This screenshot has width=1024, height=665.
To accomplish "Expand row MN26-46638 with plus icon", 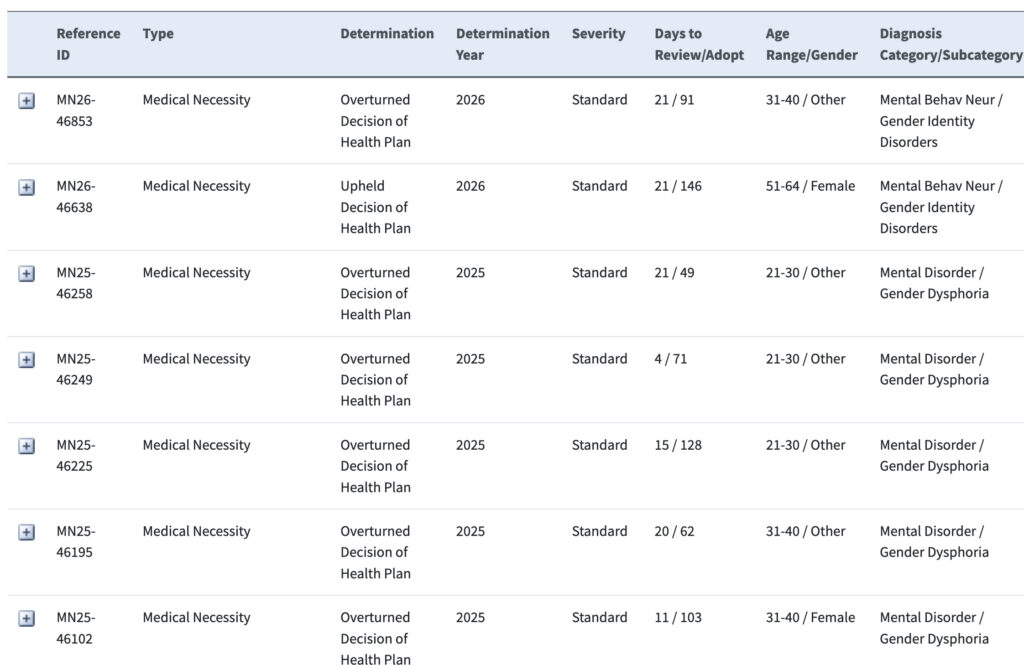I will point(26,187).
